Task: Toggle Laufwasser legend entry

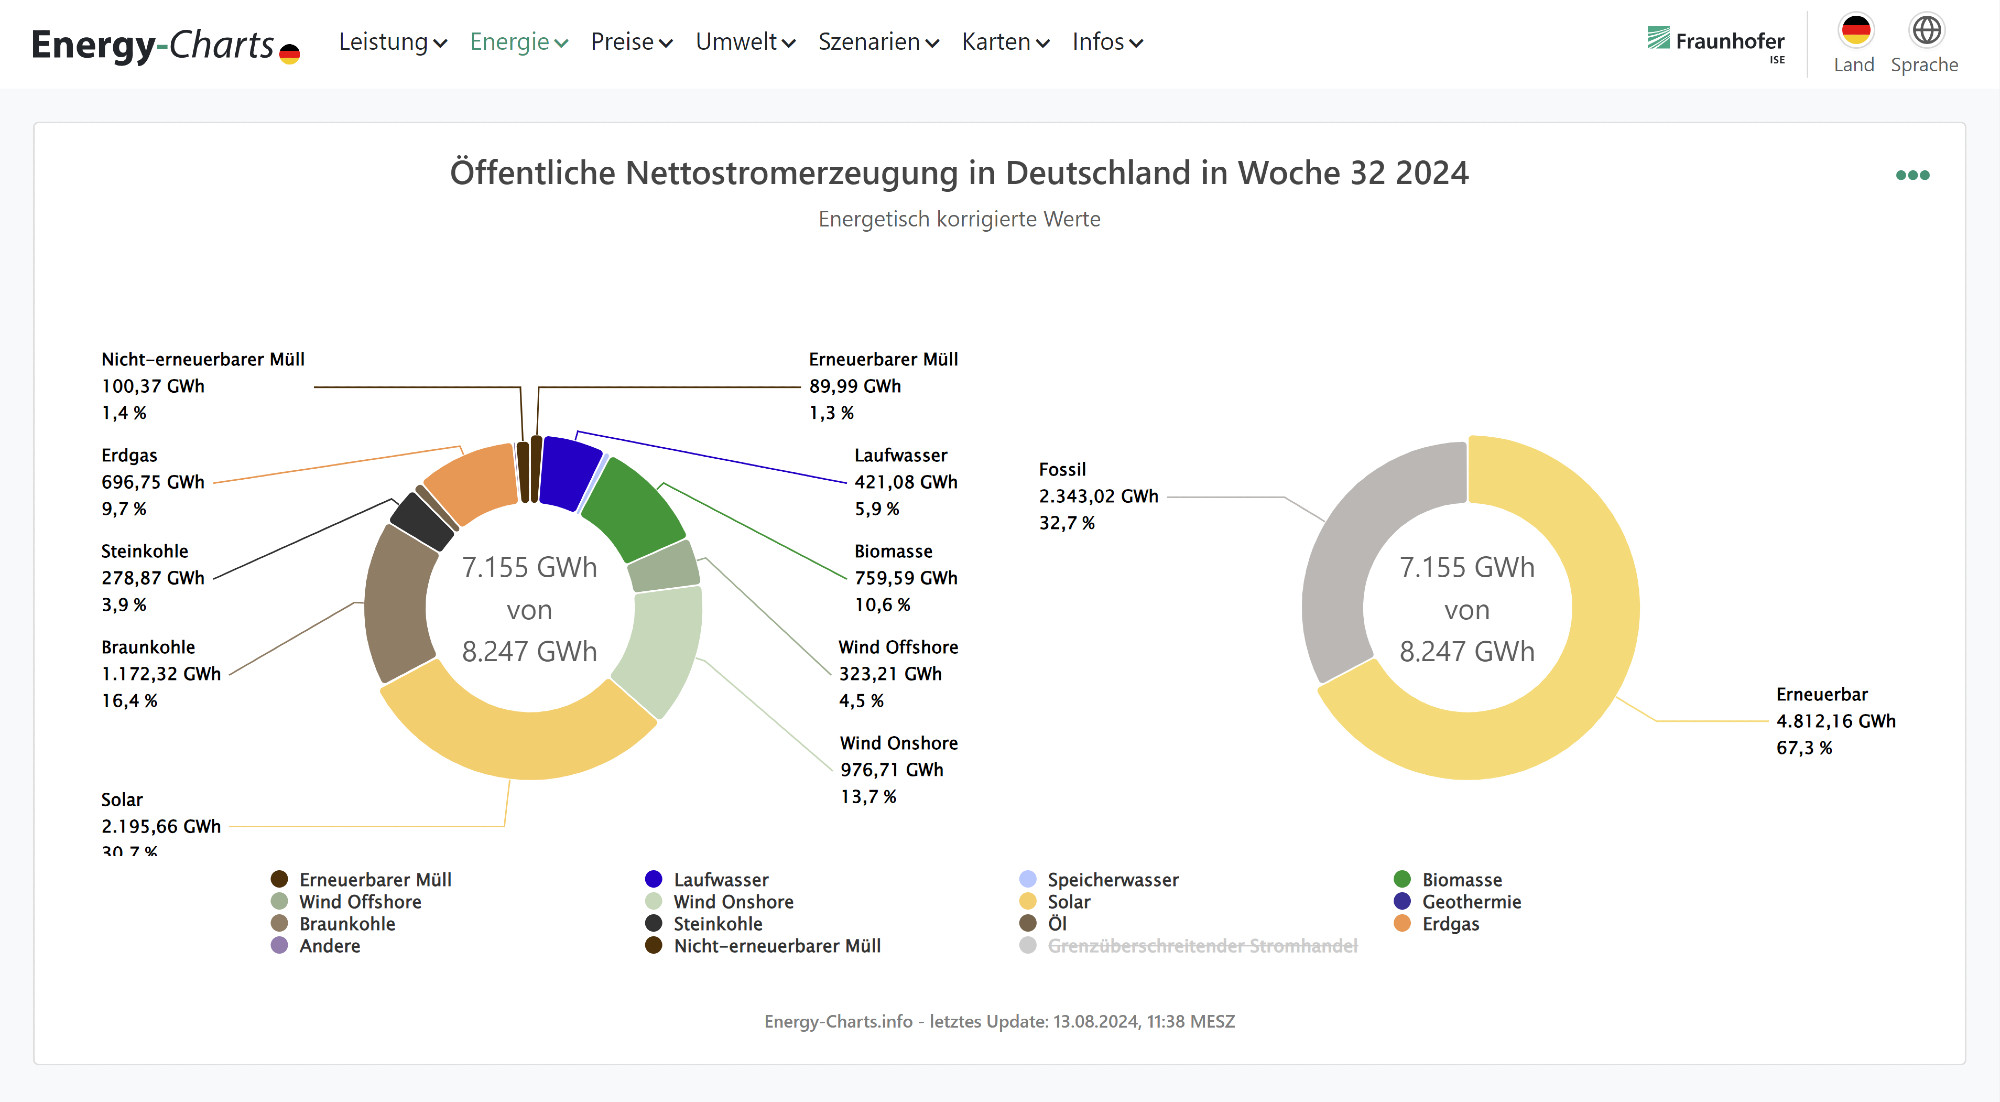Action: 707,880
